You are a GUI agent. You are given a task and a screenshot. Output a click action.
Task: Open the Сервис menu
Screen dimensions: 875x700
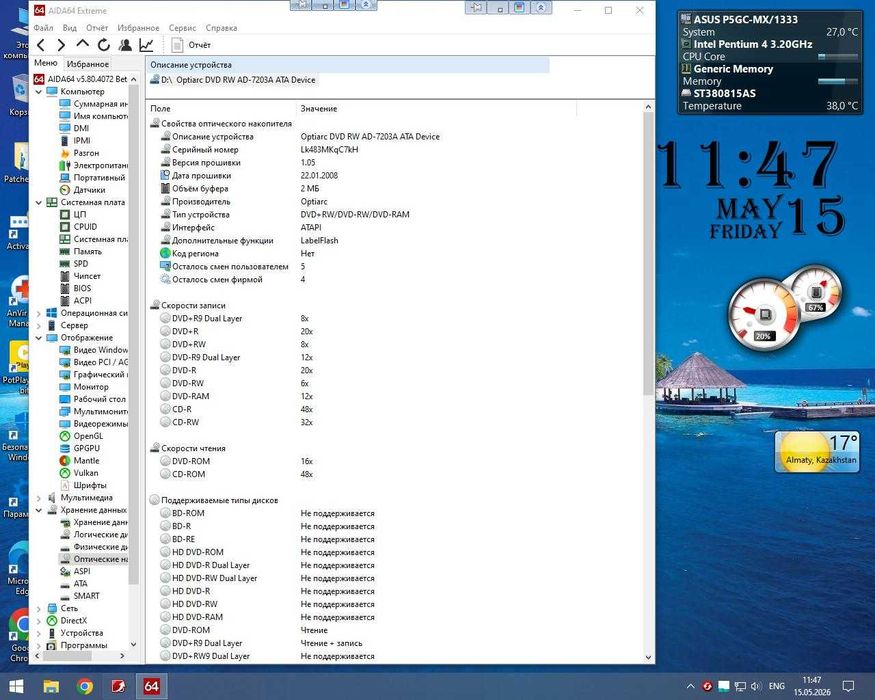coord(182,27)
